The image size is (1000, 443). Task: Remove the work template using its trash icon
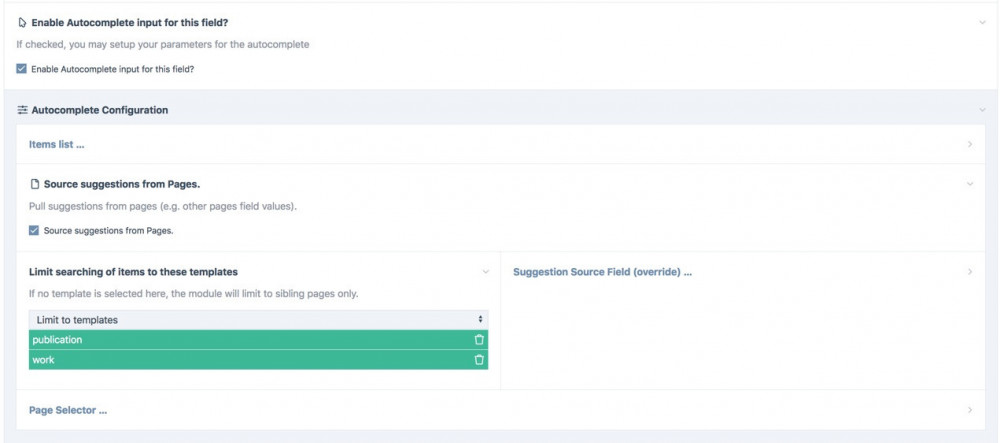479,360
